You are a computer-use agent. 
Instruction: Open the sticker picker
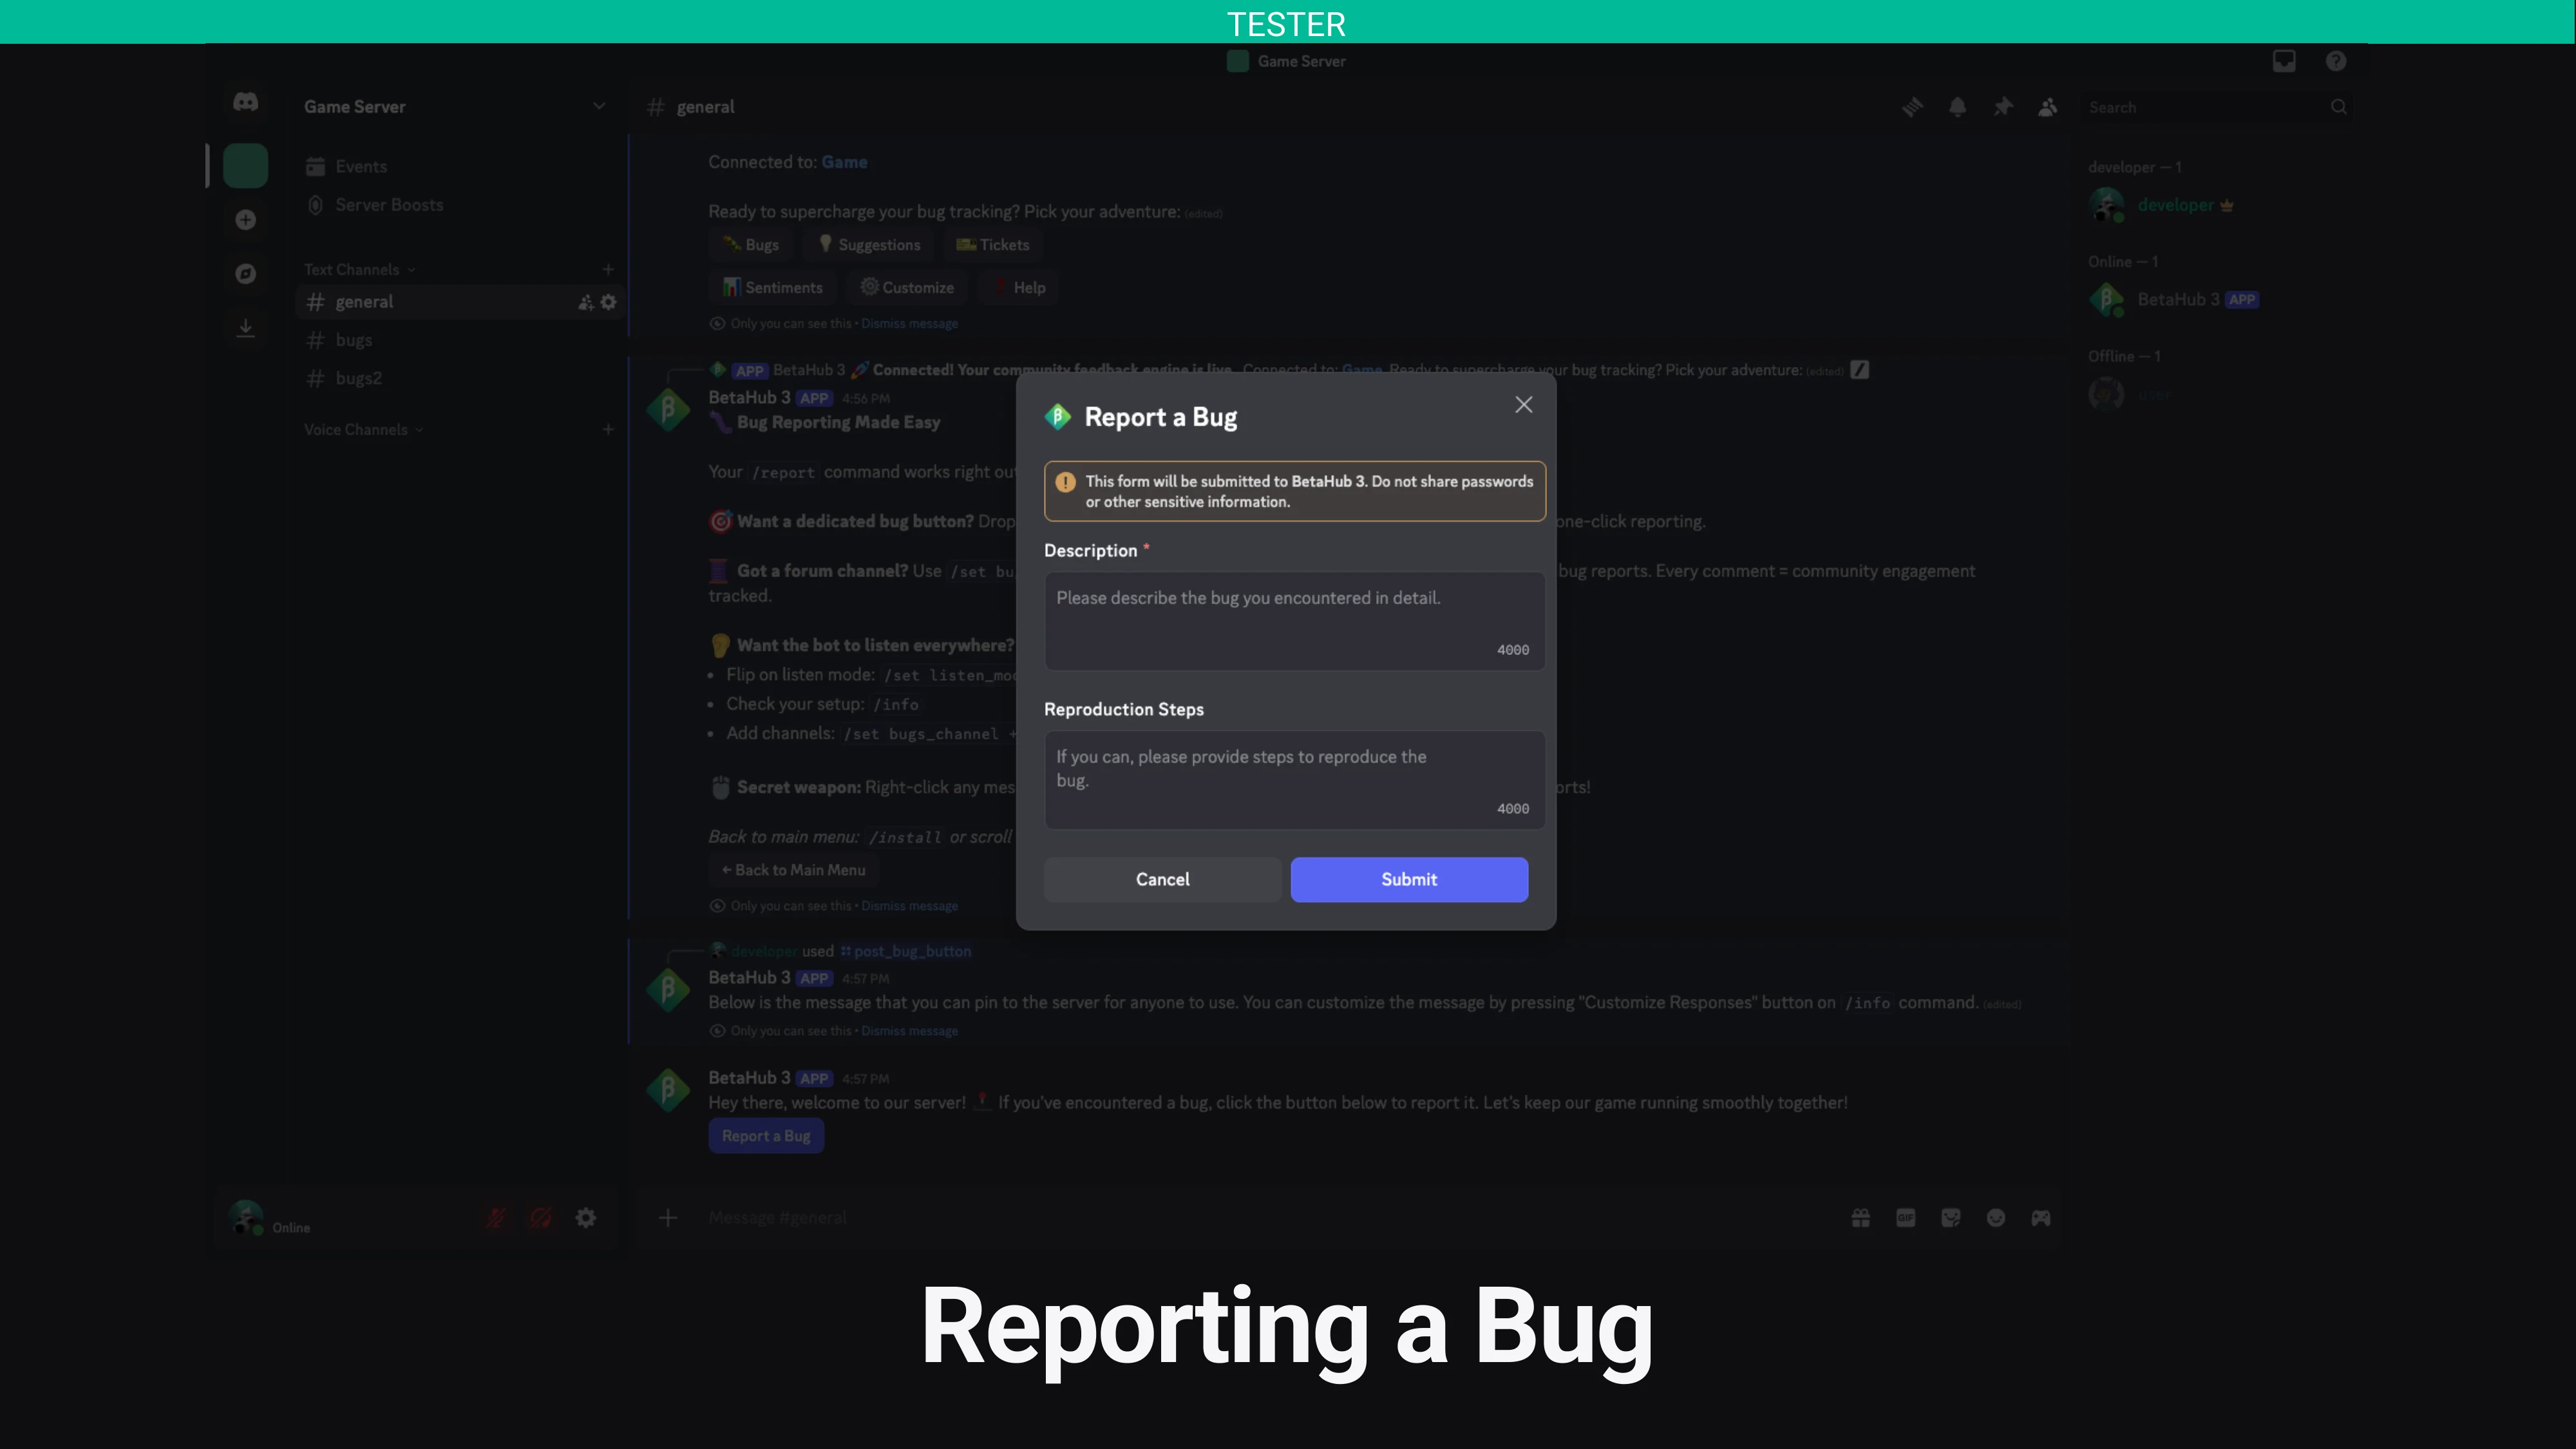pos(1950,1218)
